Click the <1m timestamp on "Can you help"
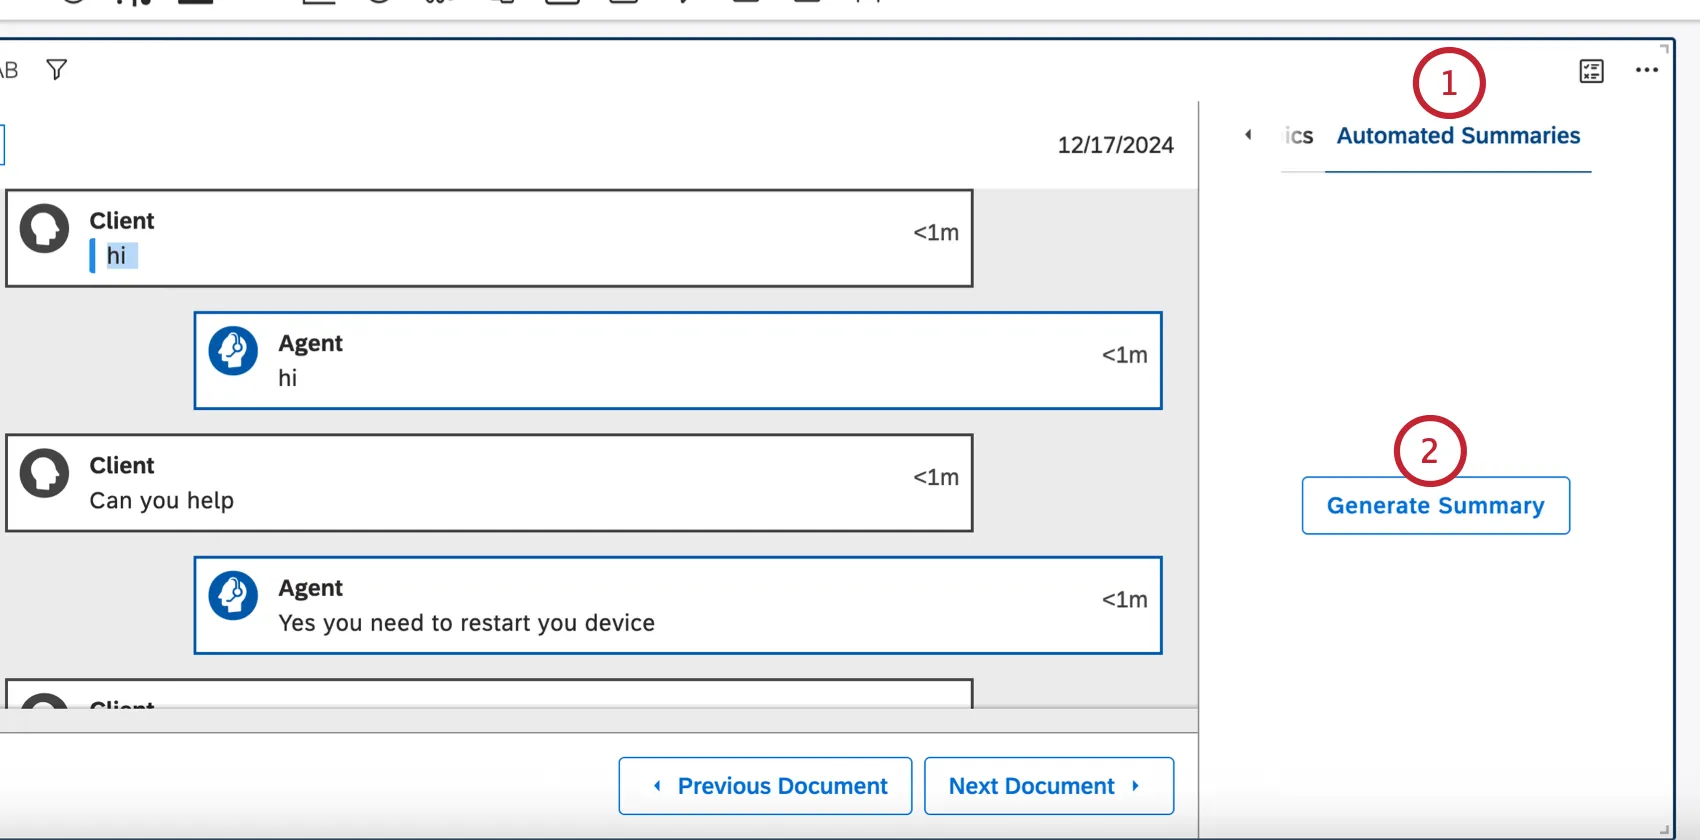 (936, 478)
